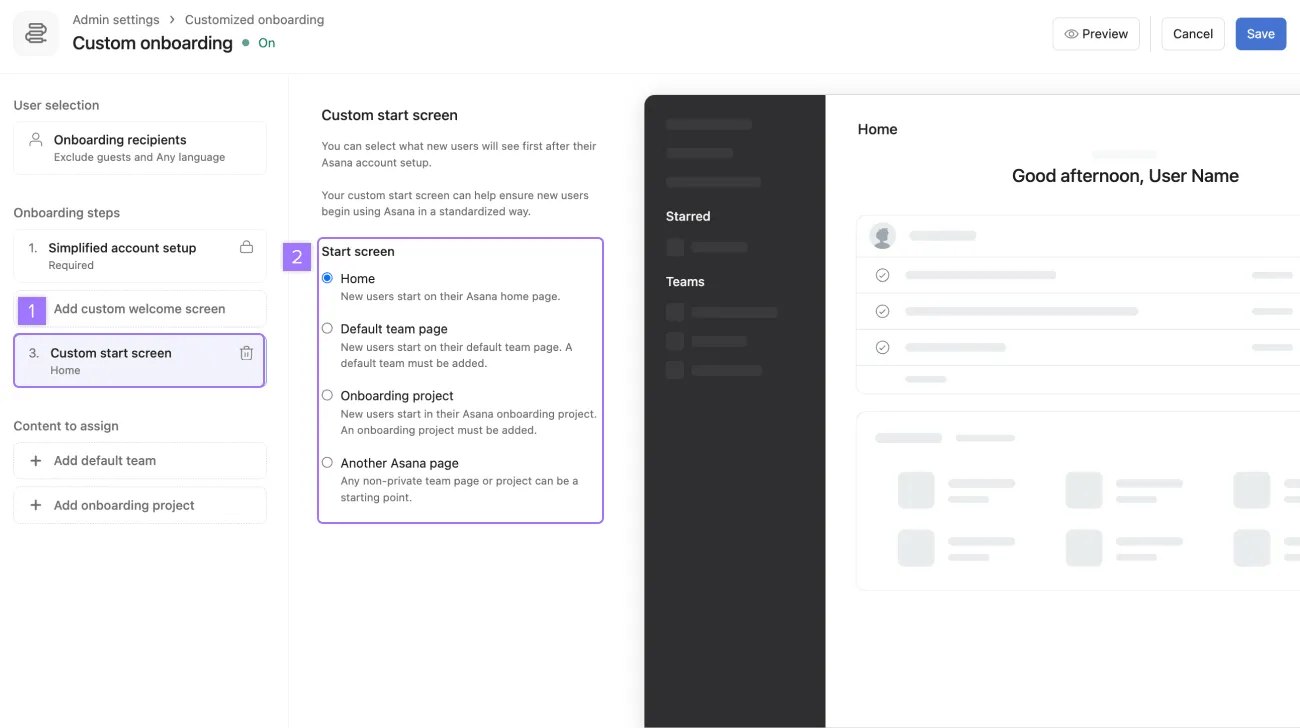Select the Custom start screen step
Viewport: 1300px width, 728px height.
(139, 360)
